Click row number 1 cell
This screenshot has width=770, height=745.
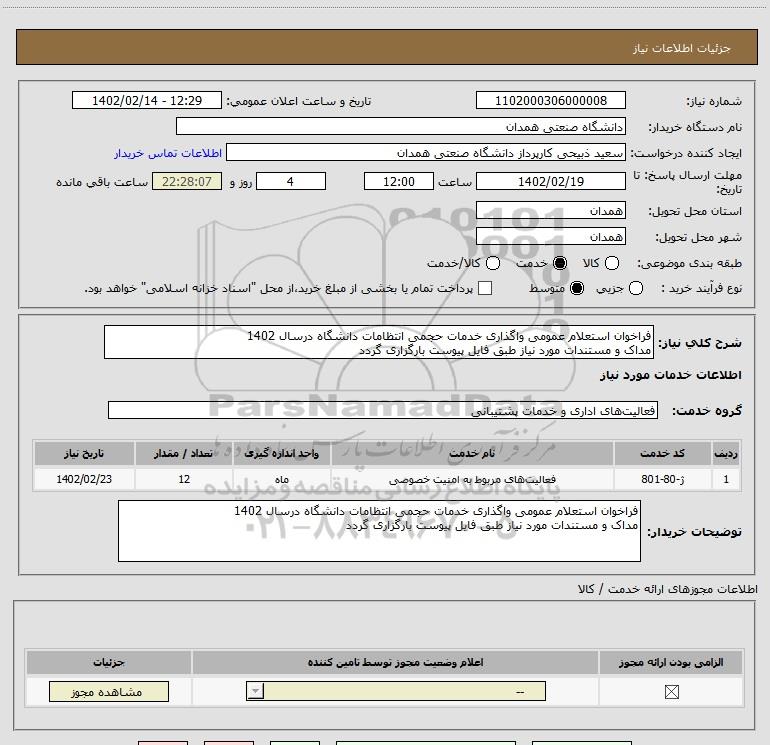pos(726,479)
